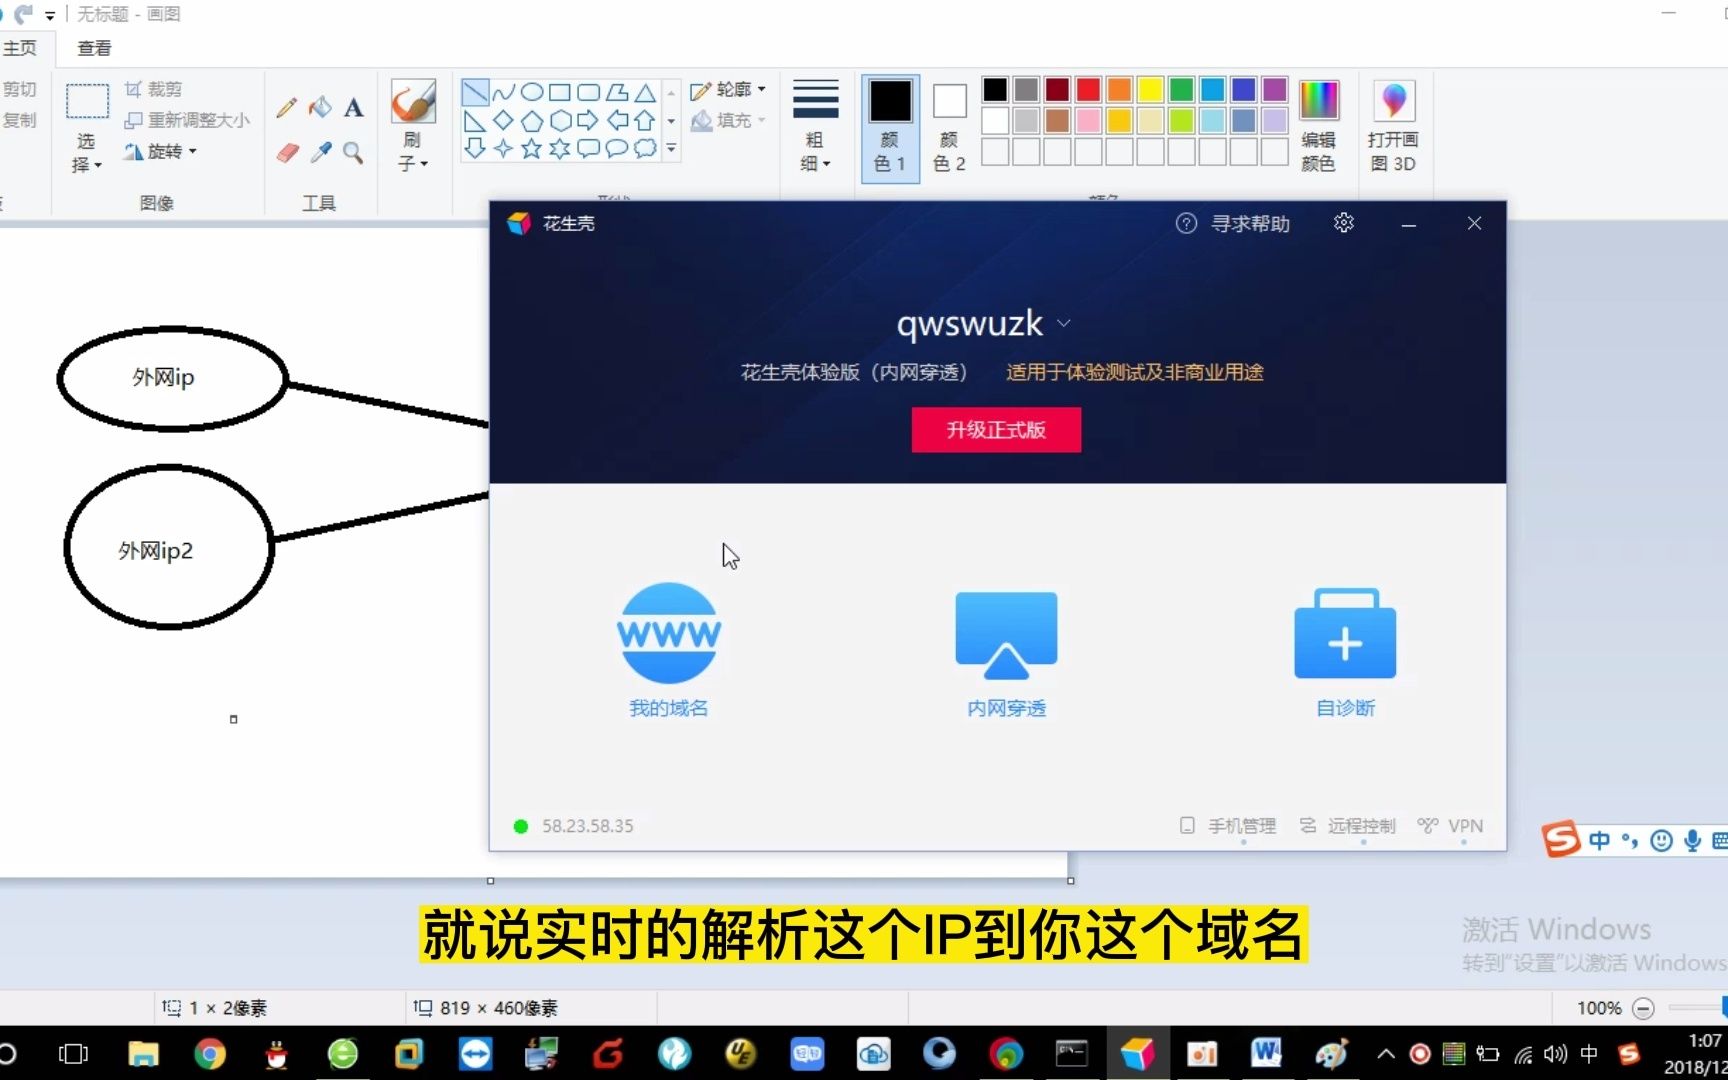Open the 填充 fill dropdown

tap(728, 120)
